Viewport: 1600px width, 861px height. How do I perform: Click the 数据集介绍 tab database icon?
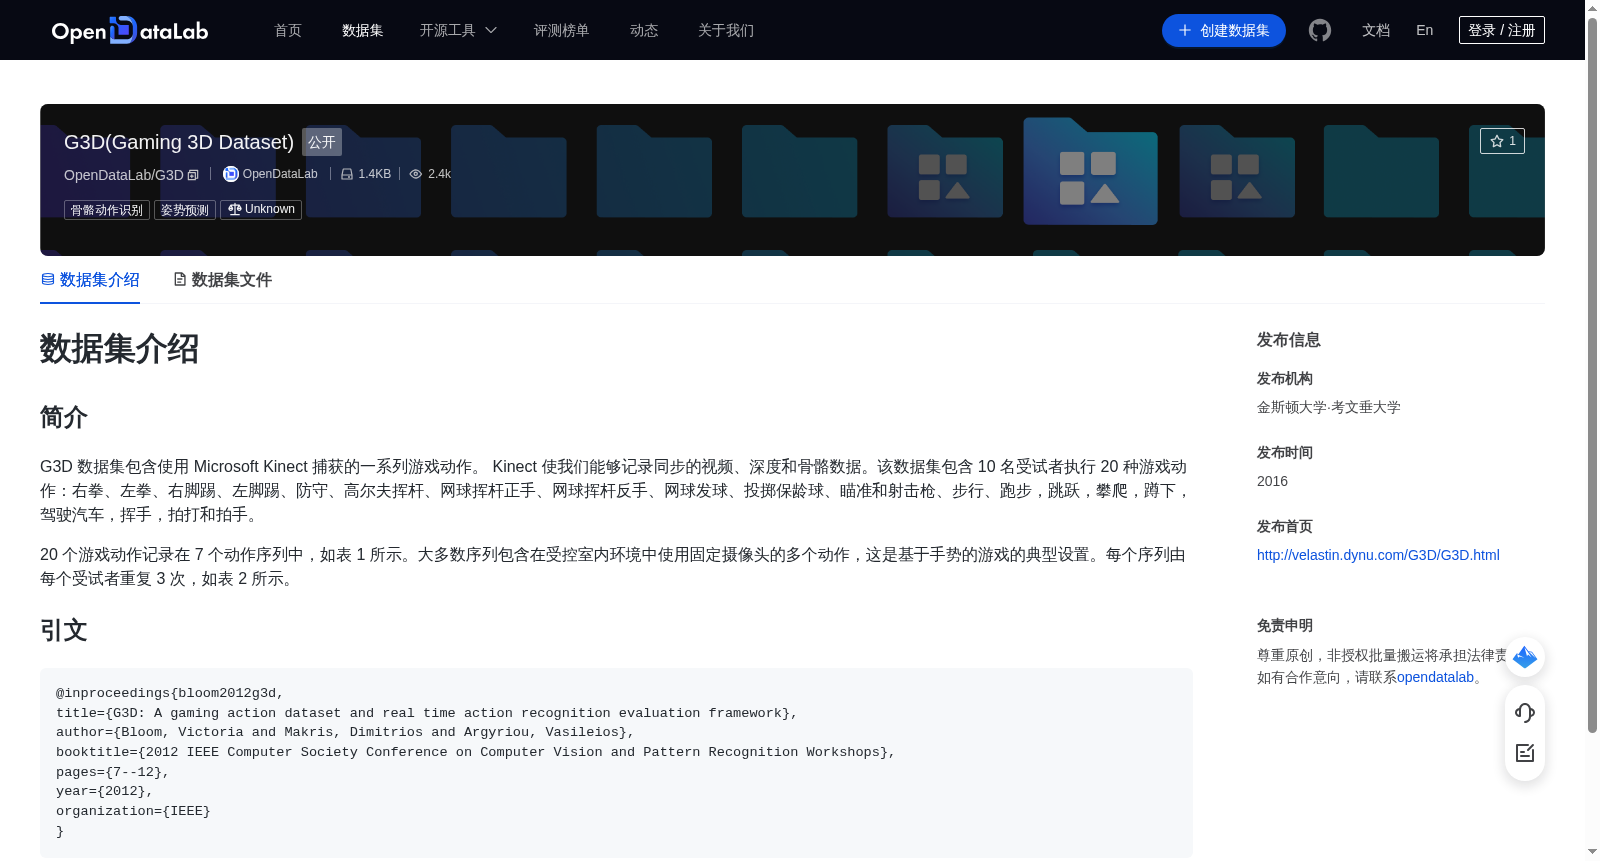click(x=47, y=280)
